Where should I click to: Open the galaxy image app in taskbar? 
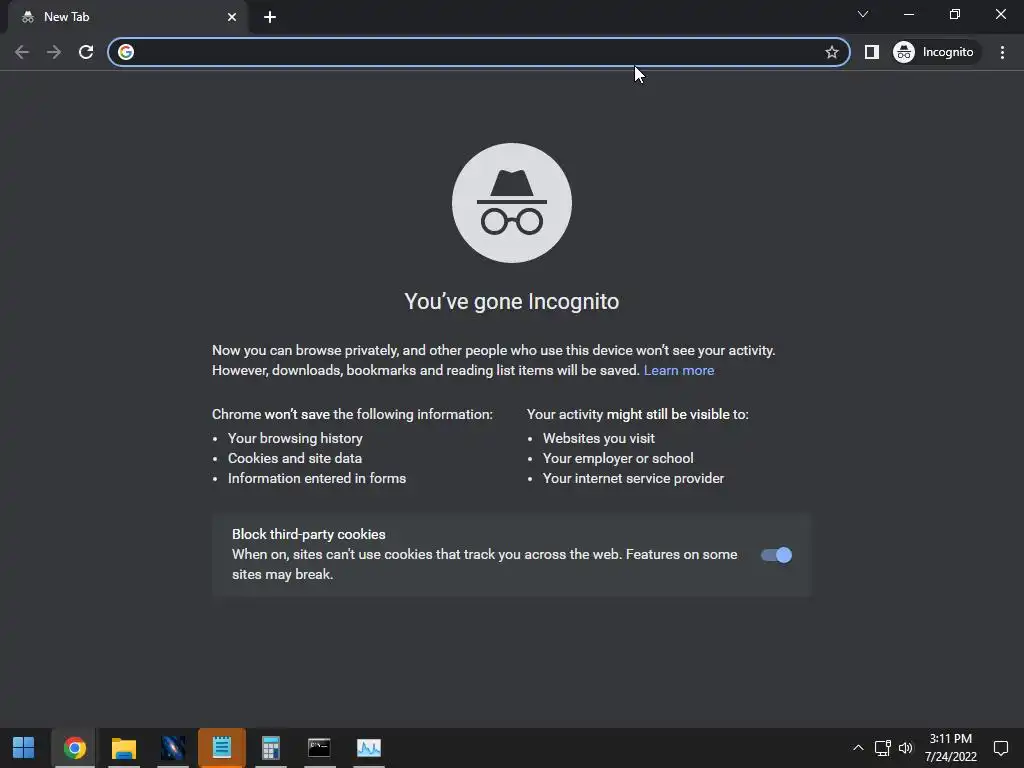(173, 748)
